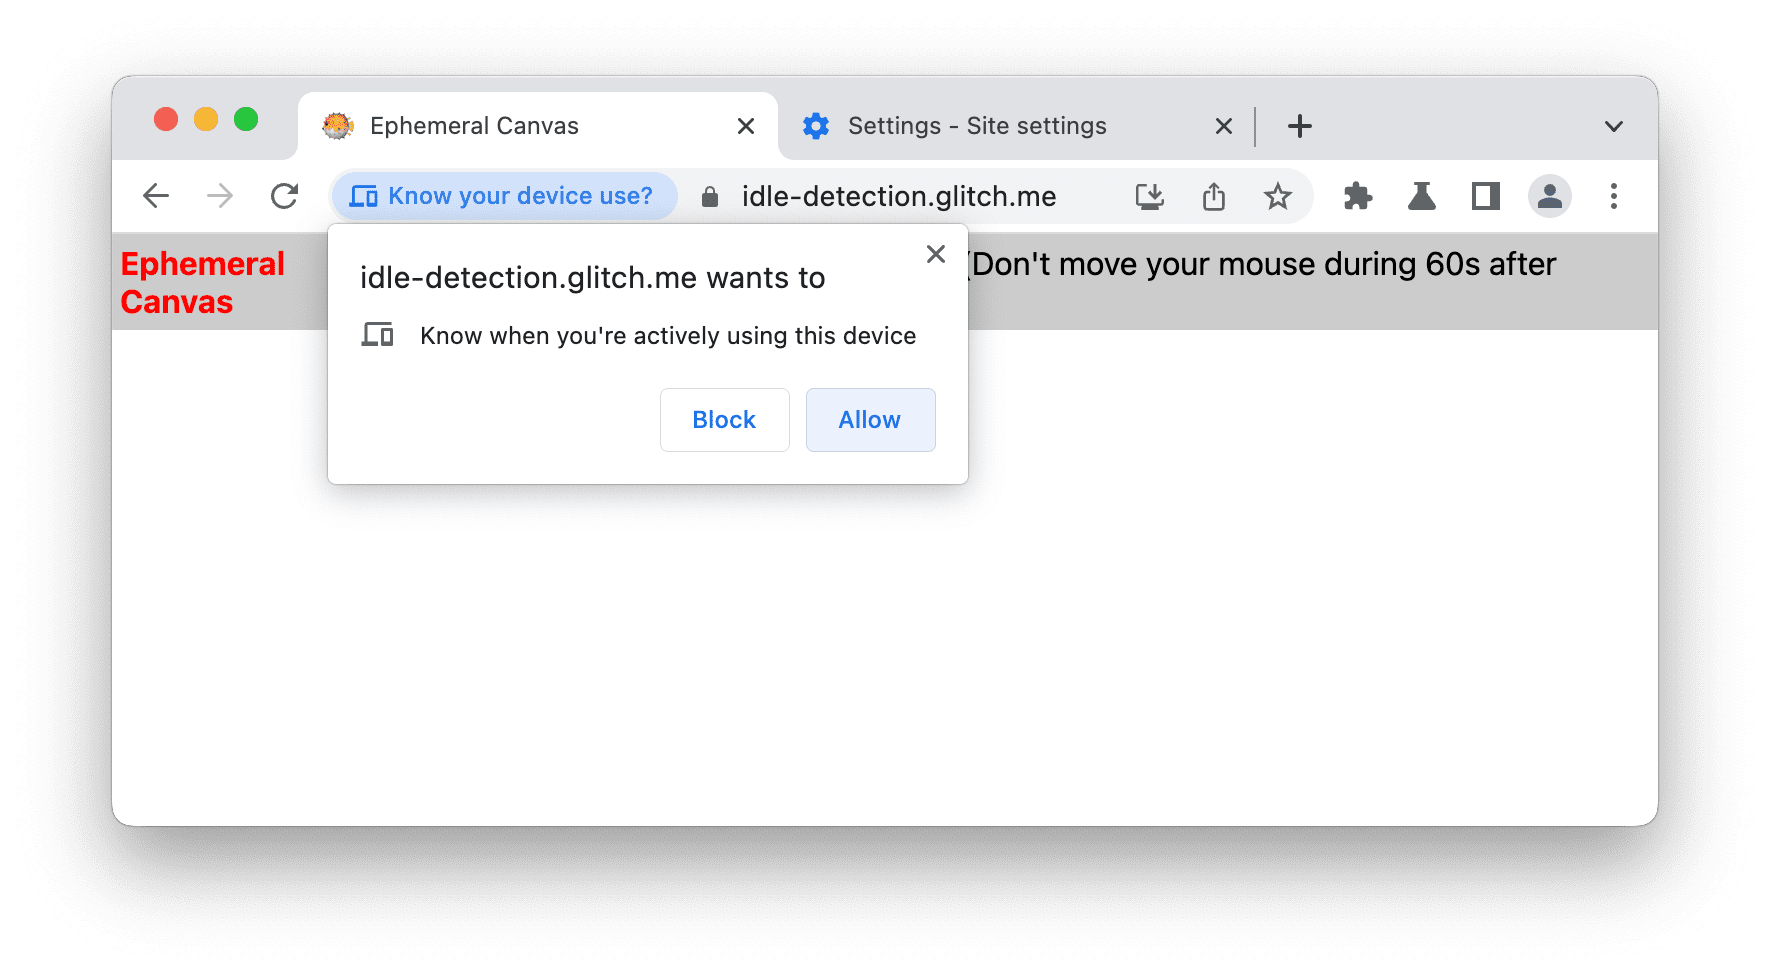This screenshot has width=1770, height=974.
Task: Block idle detection permission
Action: coord(724,419)
